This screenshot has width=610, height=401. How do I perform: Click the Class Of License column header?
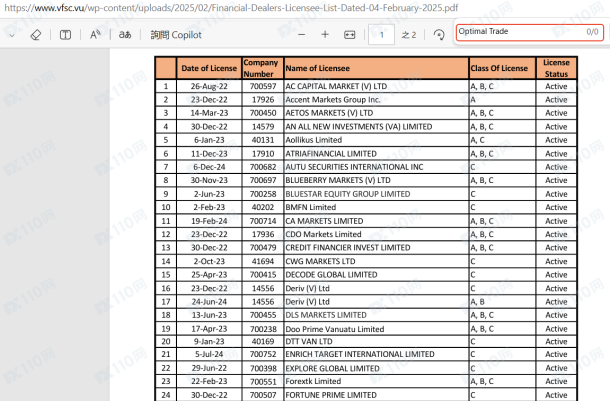(502, 68)
